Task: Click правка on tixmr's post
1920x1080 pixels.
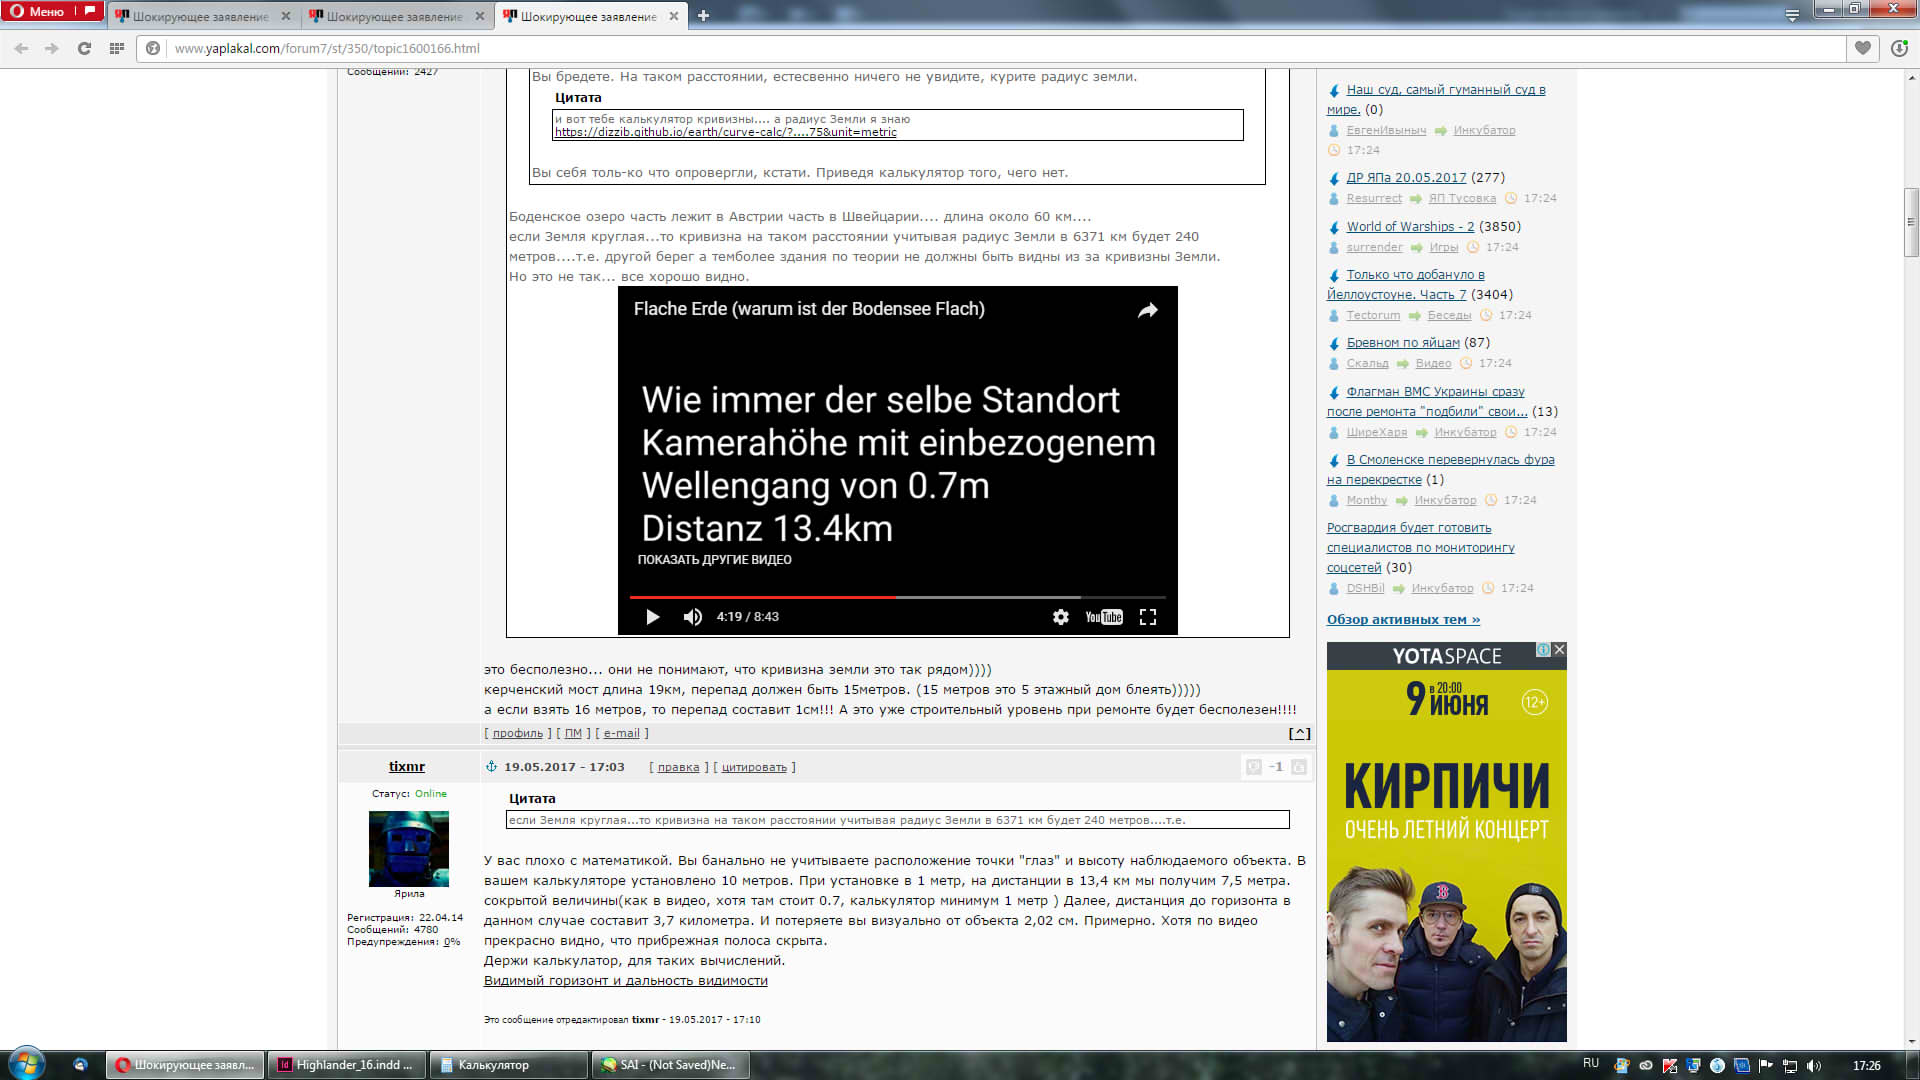Action: [x=678, y=767]
